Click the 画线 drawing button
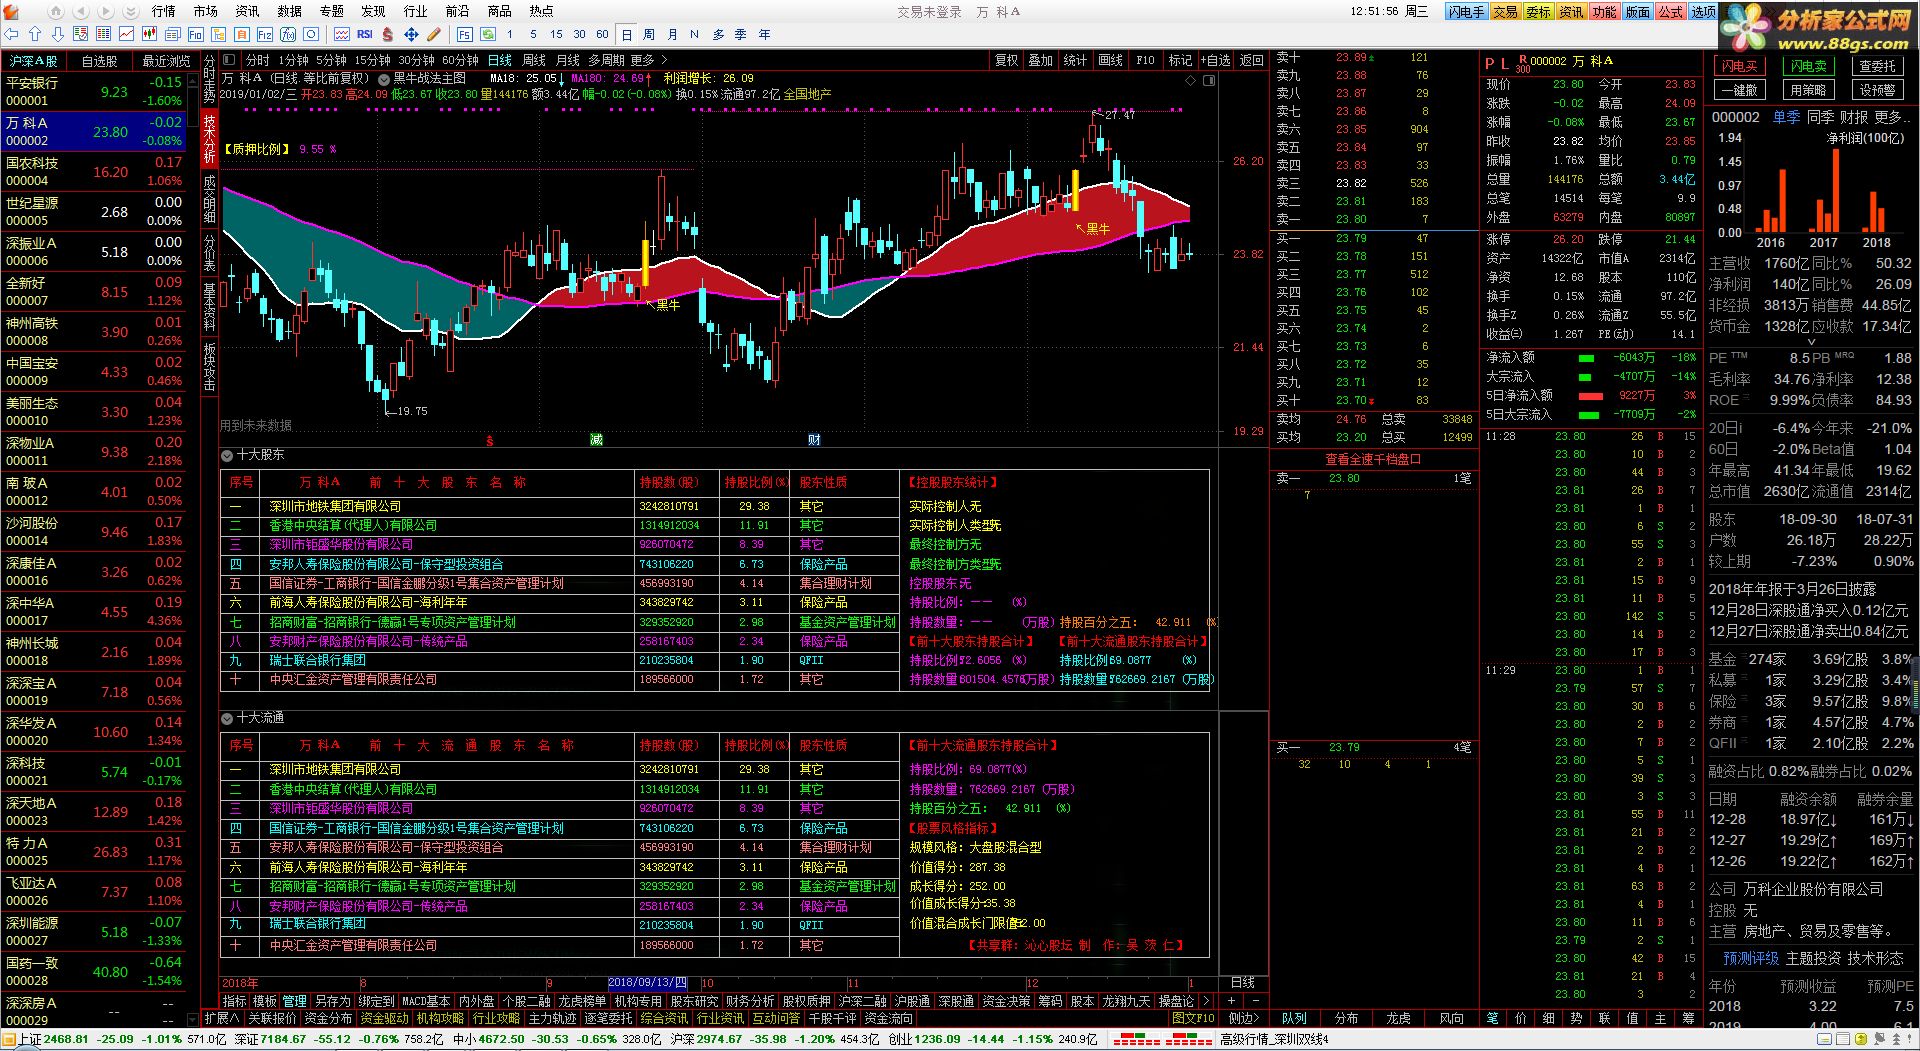Viewport: 1920px width, 1051px height. [x=1110, y=60]
